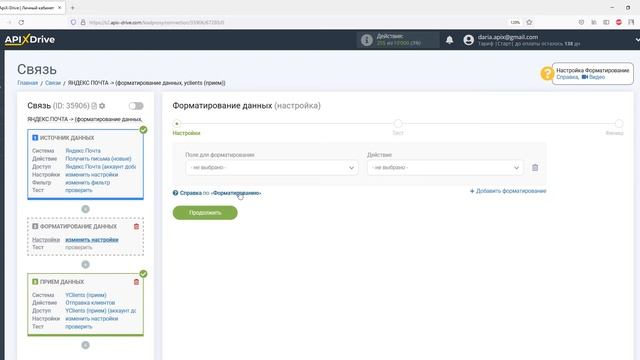Screen dimensions: 640x360
Task: Click the Продолжить button
Action: pyautogui.click(x=205, y=213)
